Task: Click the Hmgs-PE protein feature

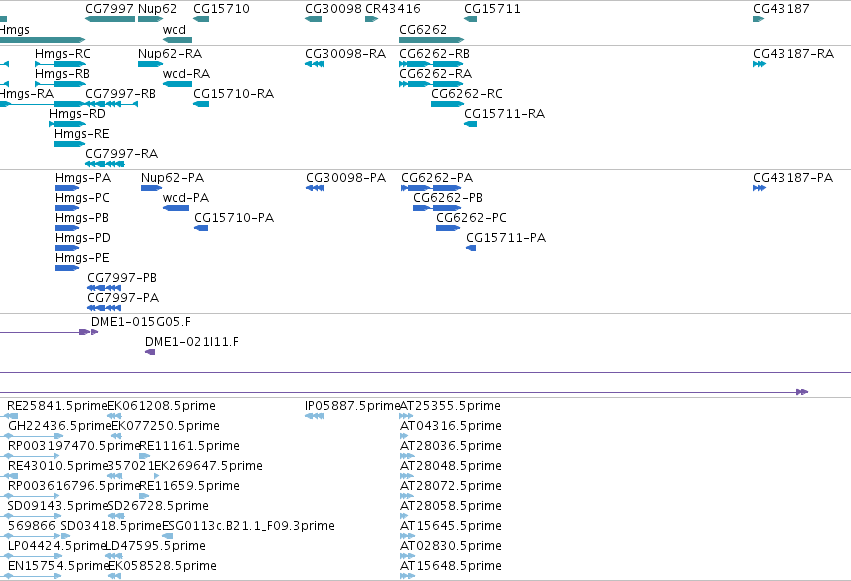Action: tap(67, 268)
